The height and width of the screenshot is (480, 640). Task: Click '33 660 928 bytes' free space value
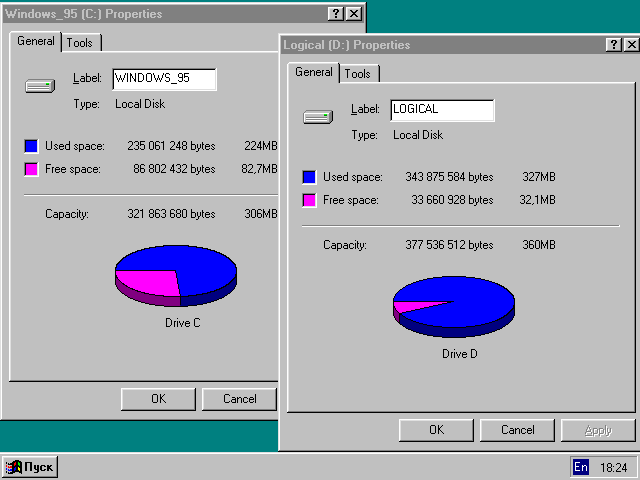pos(452,200)
